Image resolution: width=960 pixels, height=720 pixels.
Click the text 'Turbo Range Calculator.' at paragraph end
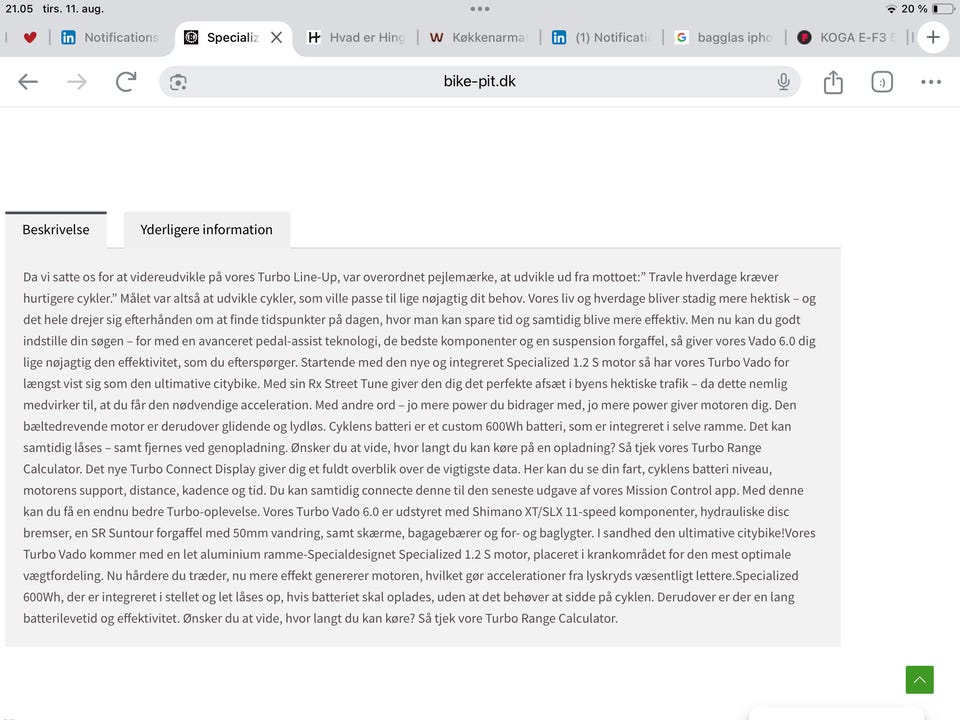coord(552,618)
